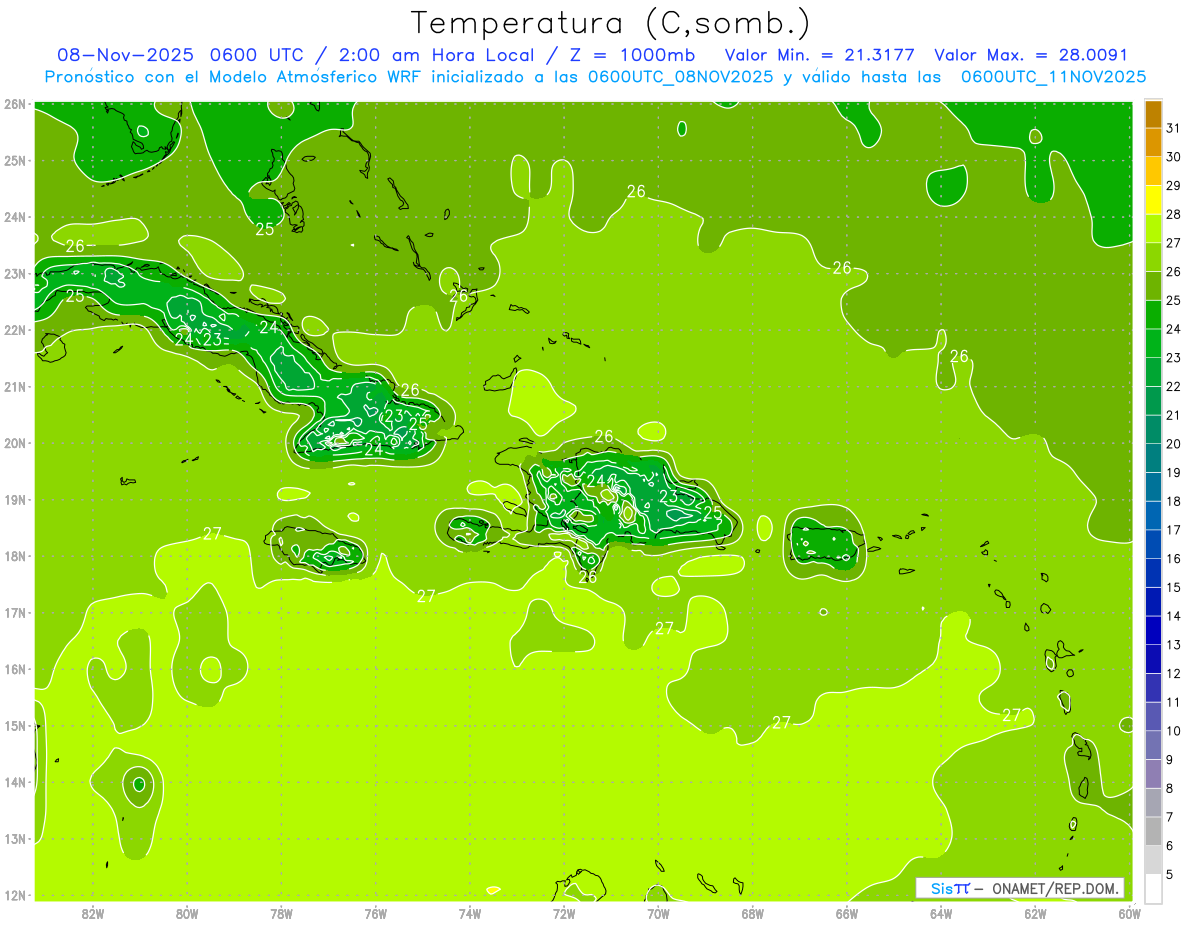Click the "31" label on the color scale

click(x=1173, y=128)
